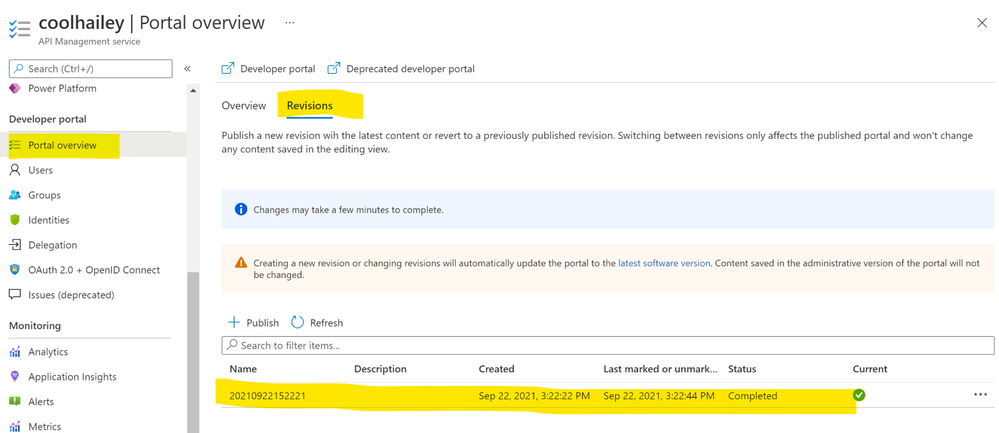Open the Metrics page
The height and width of the screenshot is (433, 999).
(x=45, y=426)
